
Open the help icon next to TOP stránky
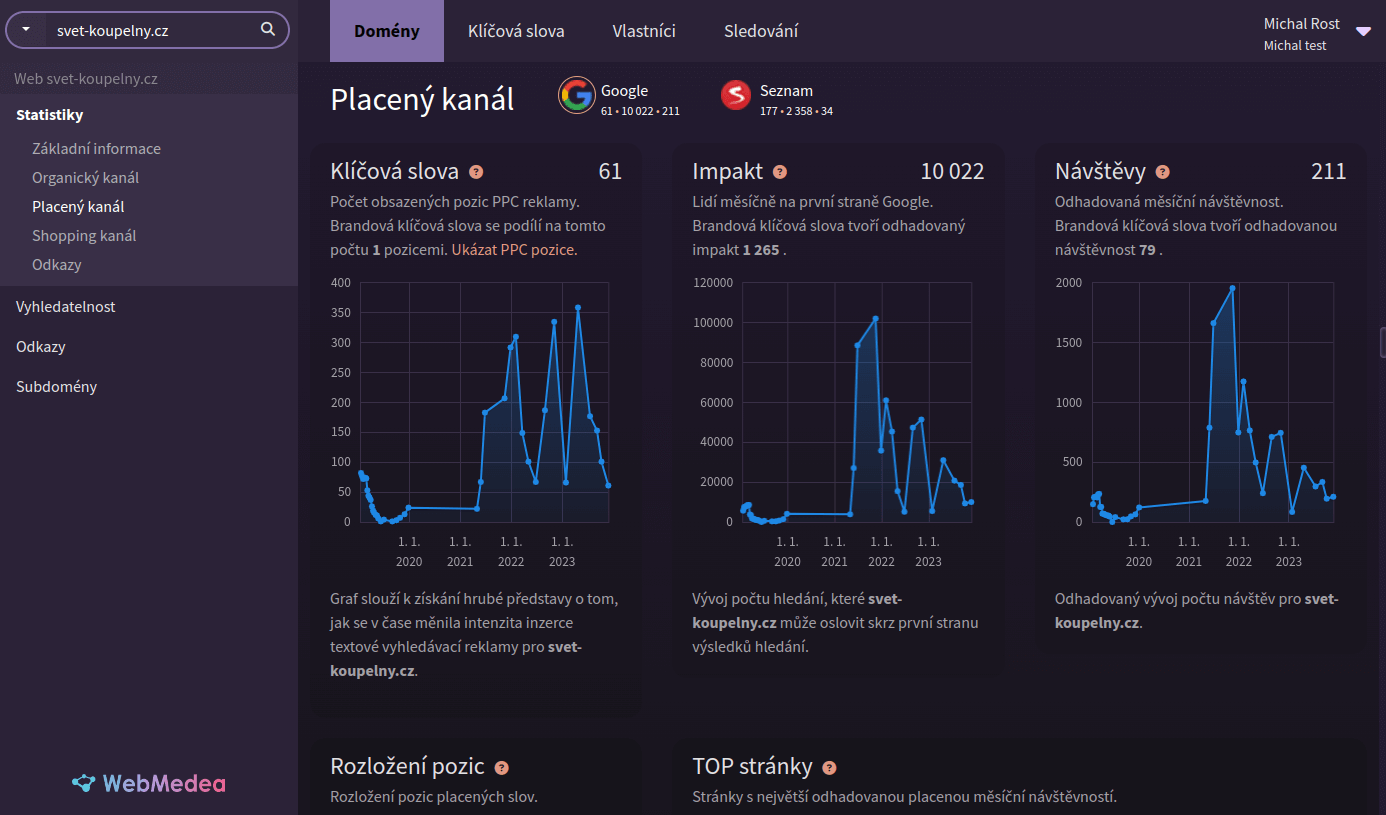coord(829,768)
